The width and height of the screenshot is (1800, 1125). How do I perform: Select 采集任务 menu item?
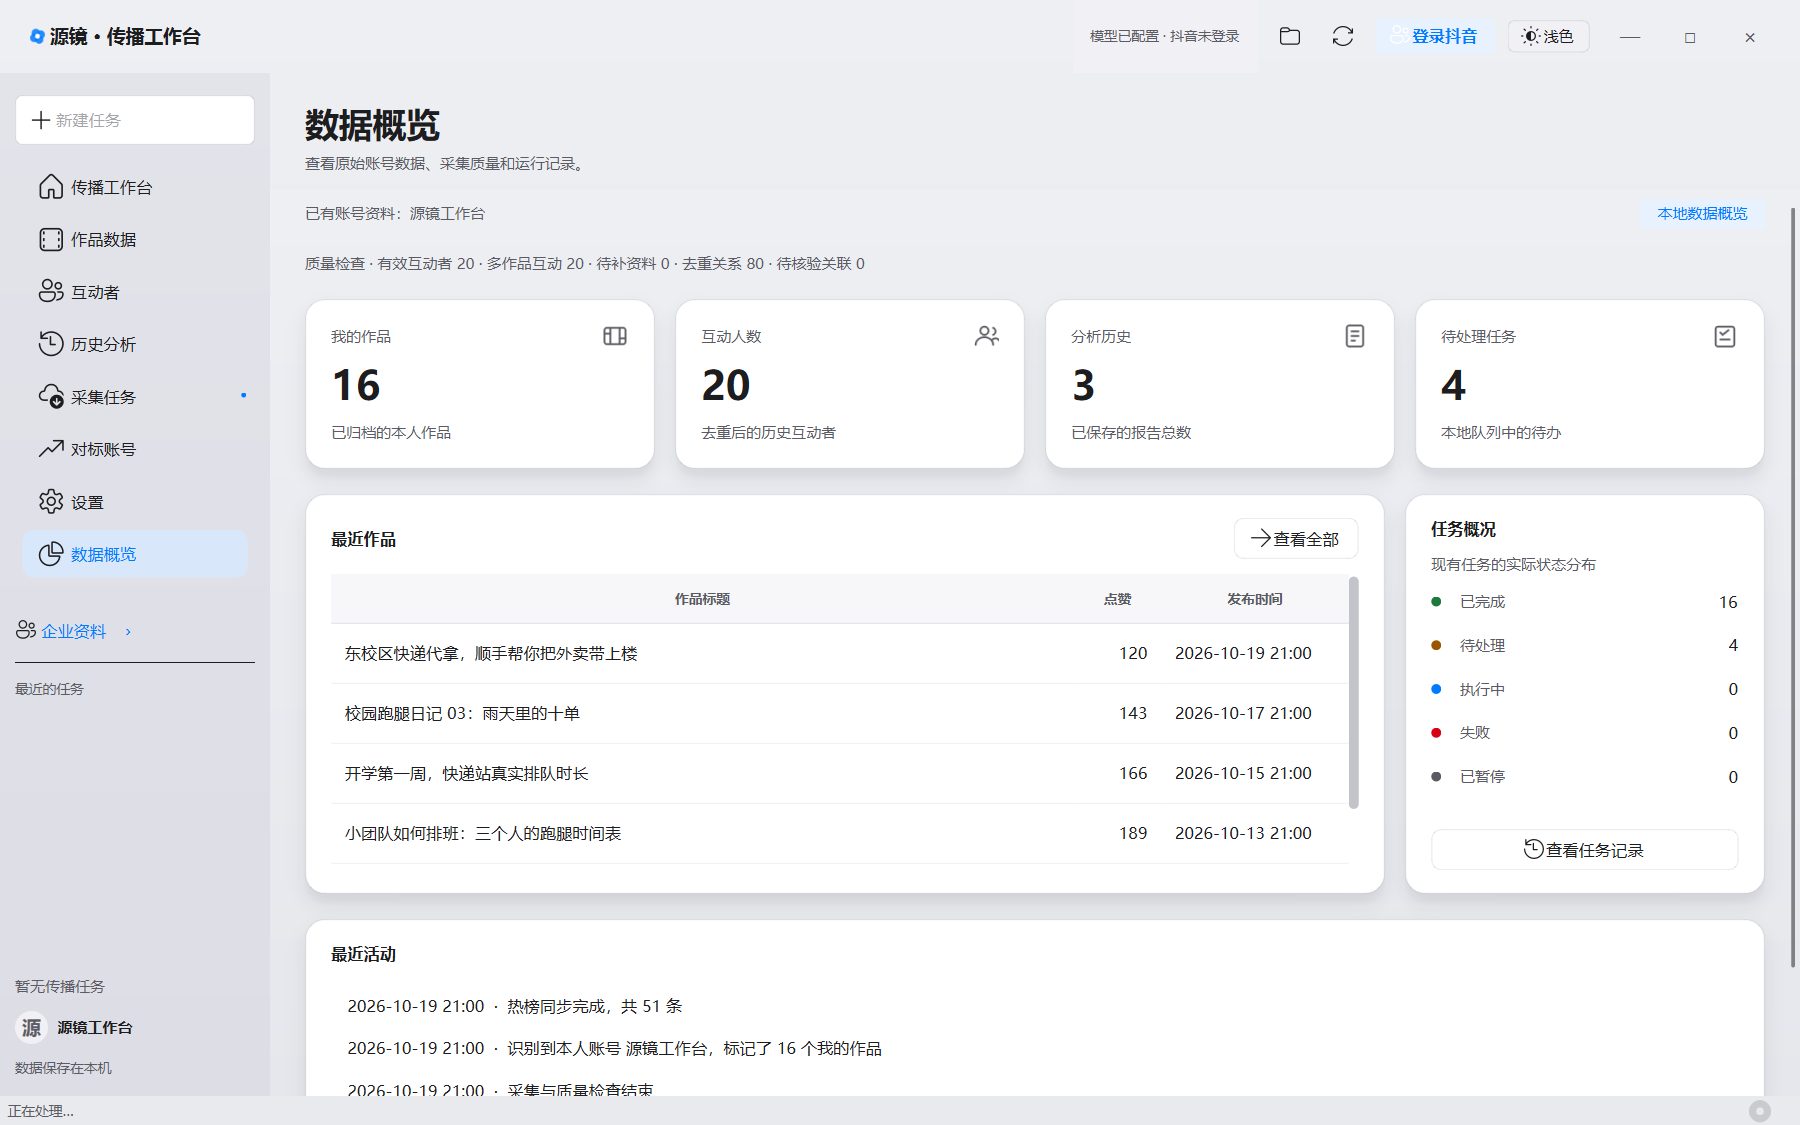point(135,397)
